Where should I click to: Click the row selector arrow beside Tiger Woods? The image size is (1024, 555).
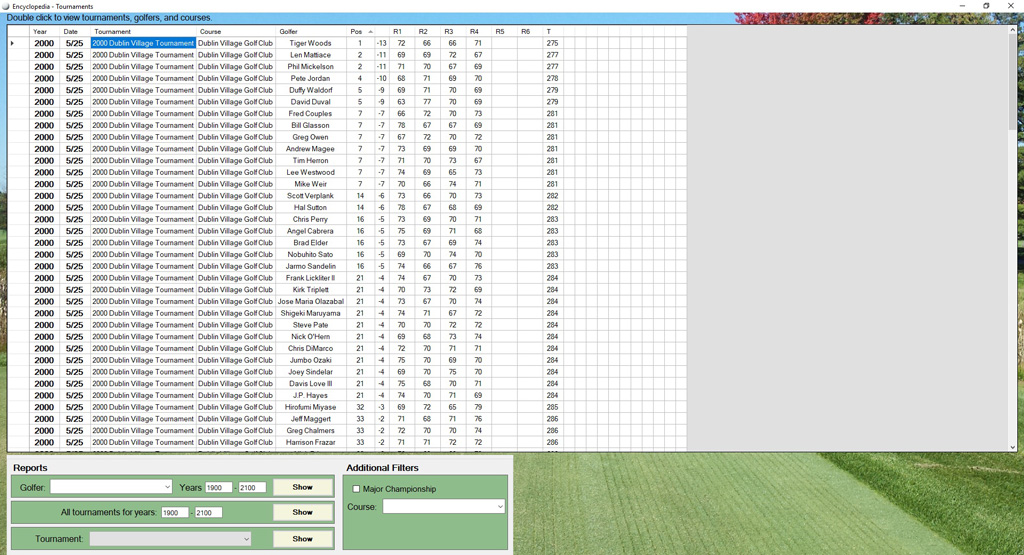[x=13, y=44]
